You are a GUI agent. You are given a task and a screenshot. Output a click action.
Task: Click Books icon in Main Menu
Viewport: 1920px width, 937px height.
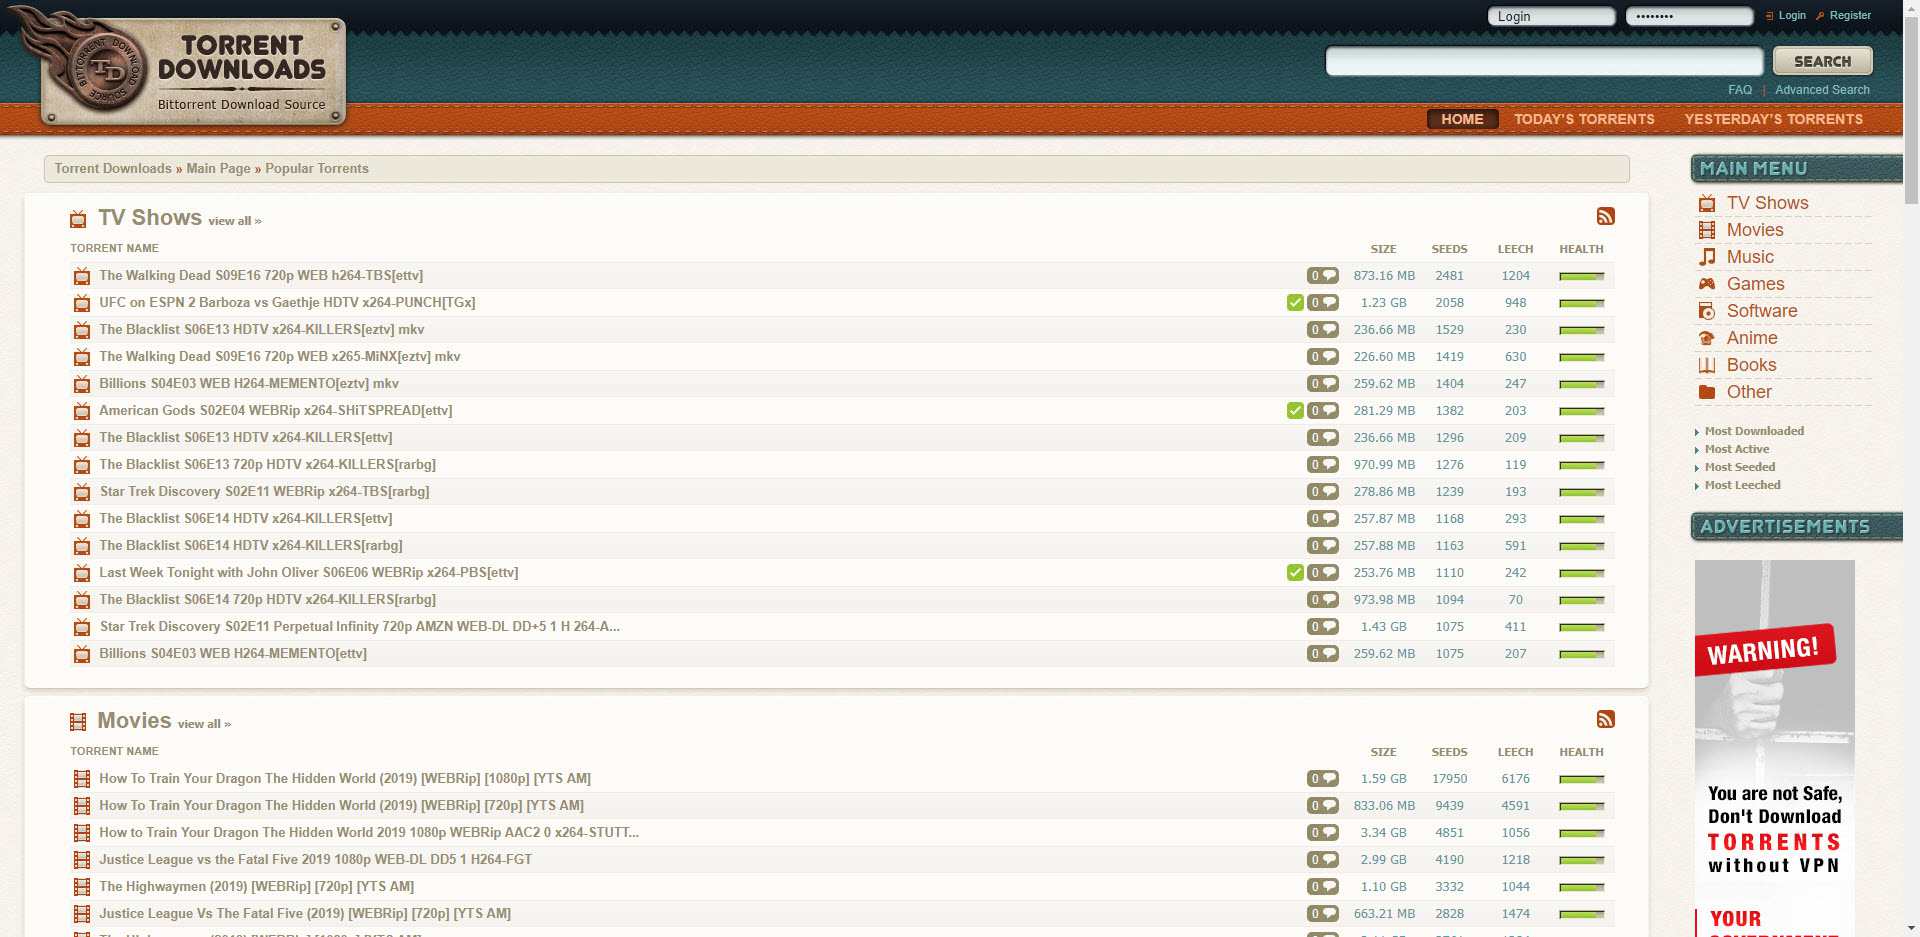click(x=1707, y=365)
